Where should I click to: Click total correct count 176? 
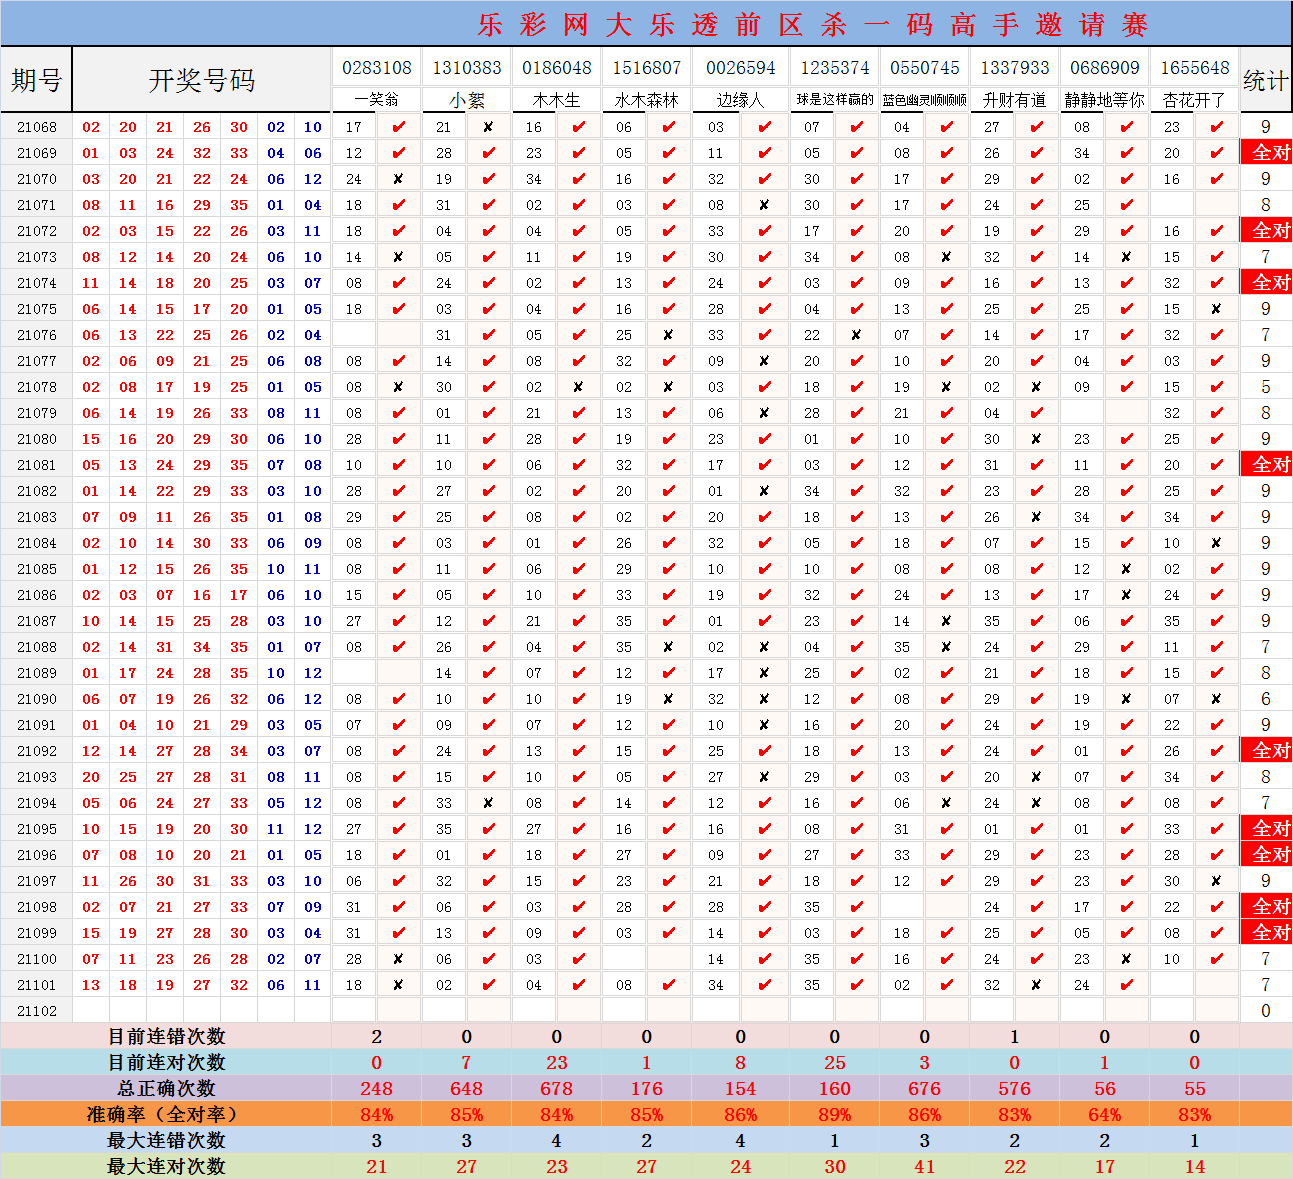pyautogui.click(x=646, y=1089)
